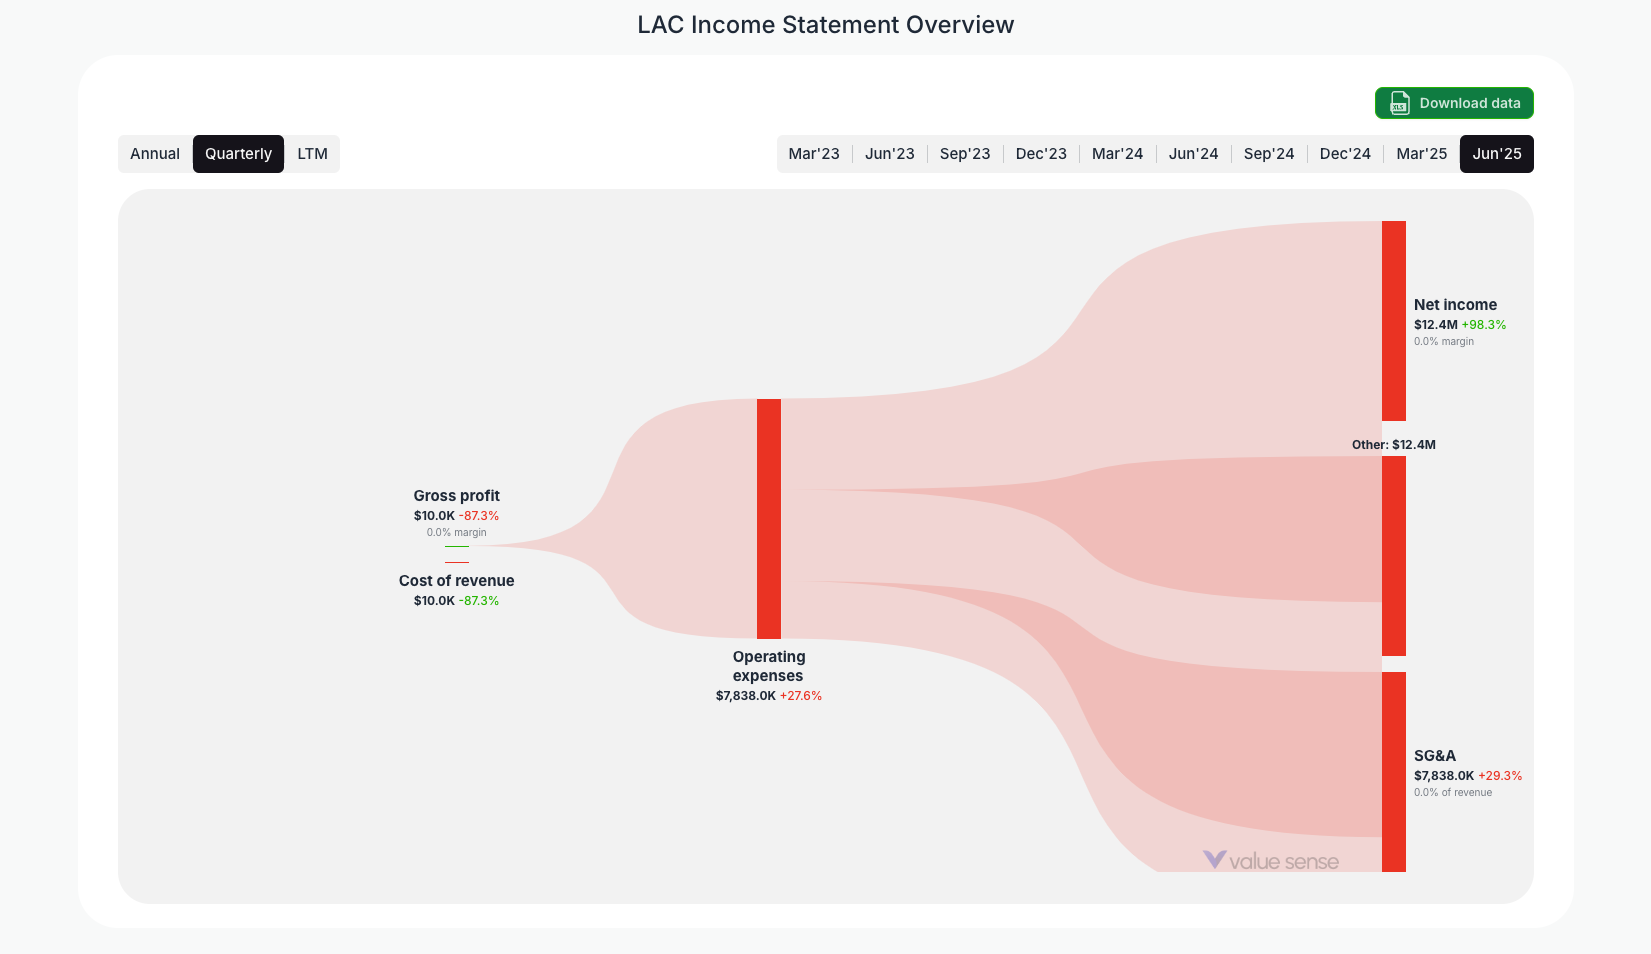The image size is (1651, 954).
Task: Select the currently active Jun'25 quarter
Action: tap(1496, 153)
